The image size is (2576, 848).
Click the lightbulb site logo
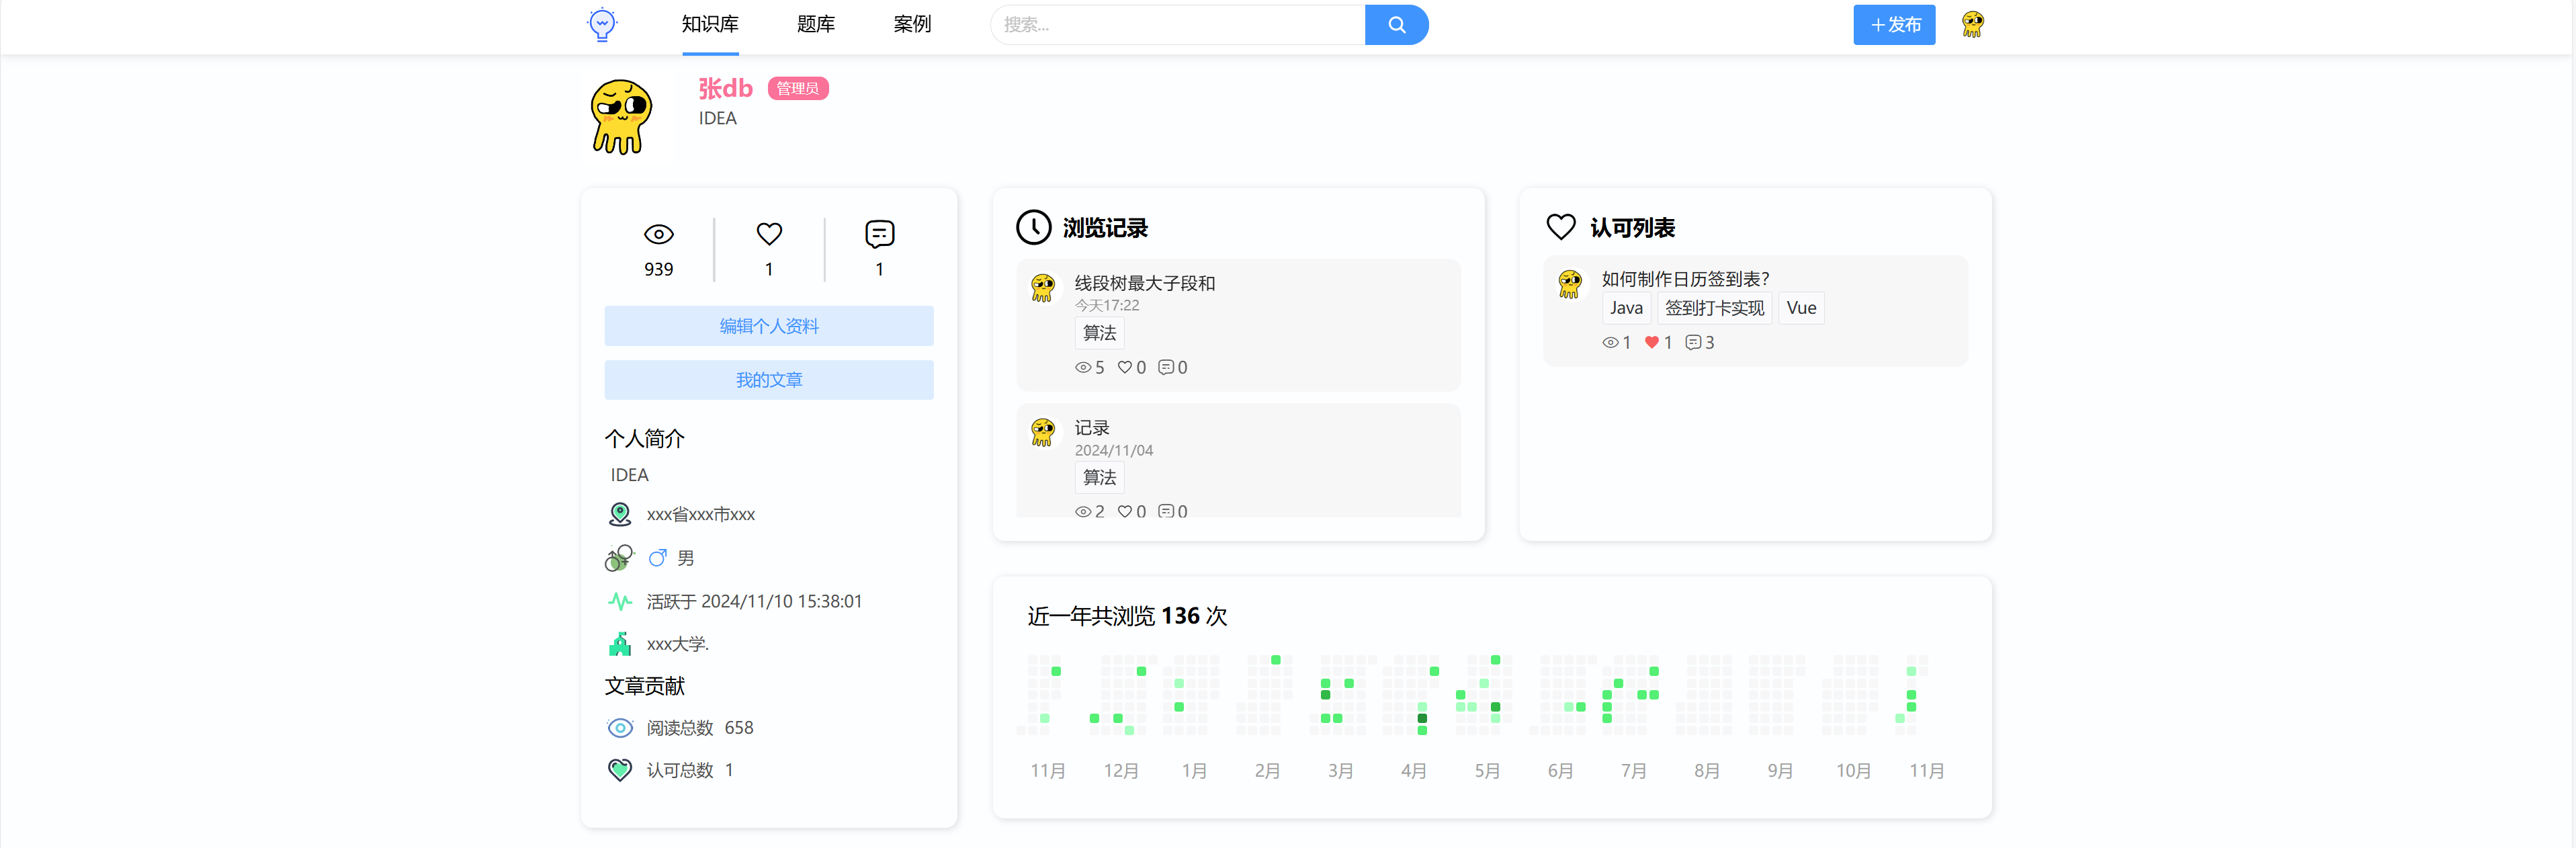[x=602, y=24]
